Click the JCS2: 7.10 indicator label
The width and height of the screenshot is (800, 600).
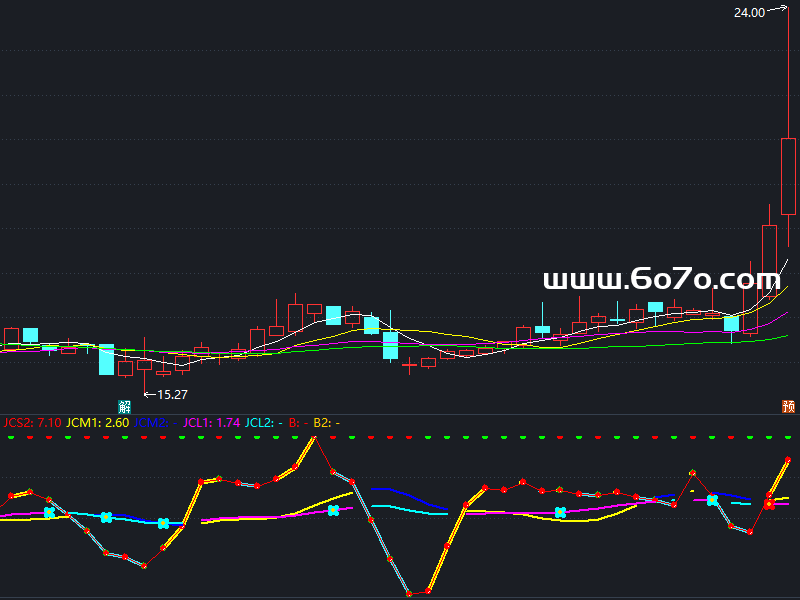click(32, 423)
